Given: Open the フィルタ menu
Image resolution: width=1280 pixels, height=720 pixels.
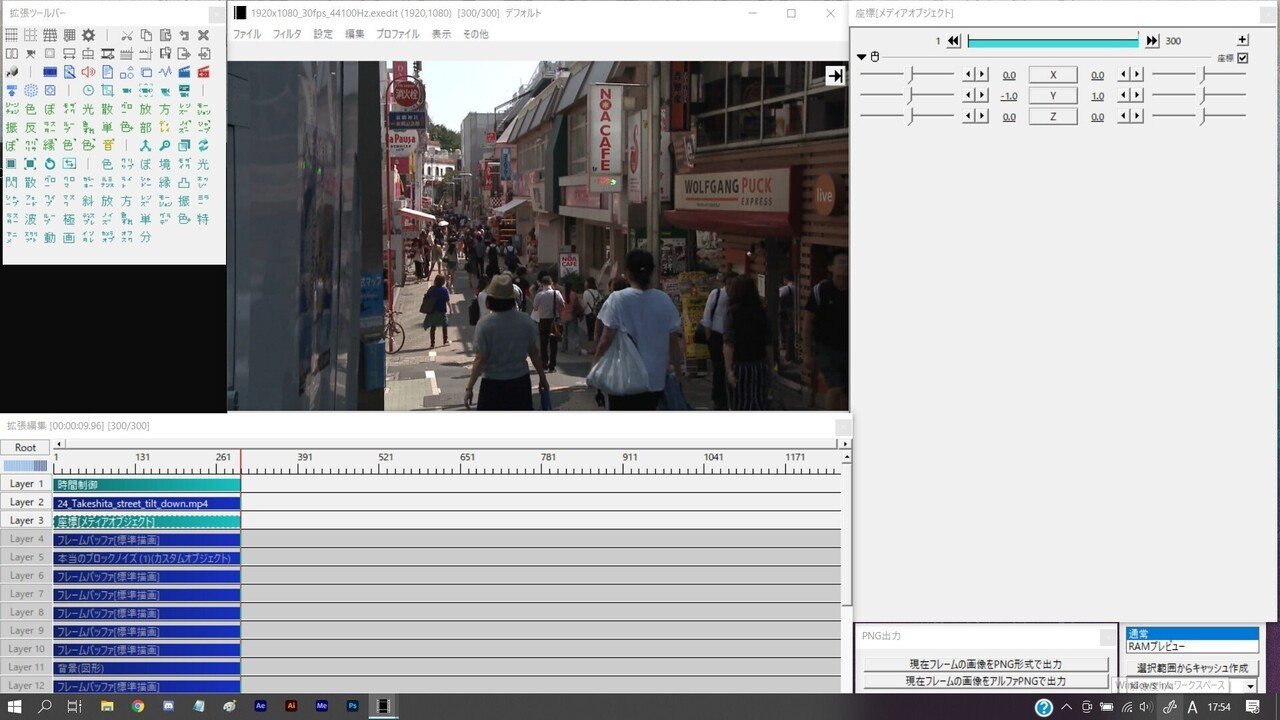Looking at the screenshot, I should 287,34.
